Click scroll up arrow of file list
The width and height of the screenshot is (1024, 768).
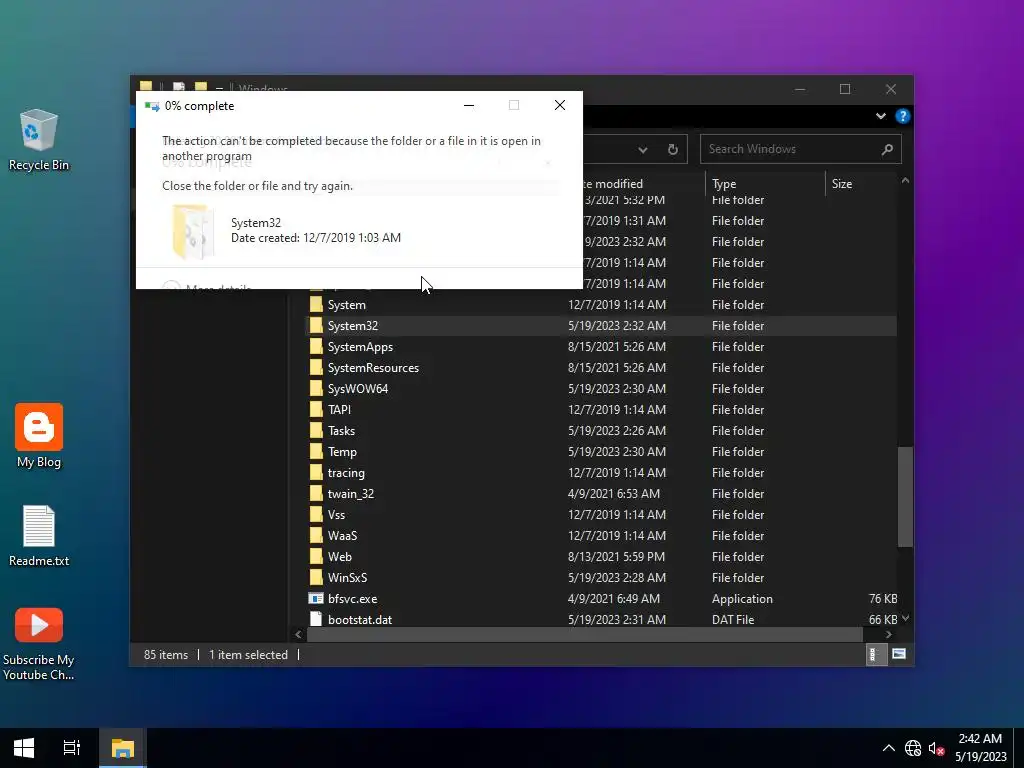pos(905,181)
